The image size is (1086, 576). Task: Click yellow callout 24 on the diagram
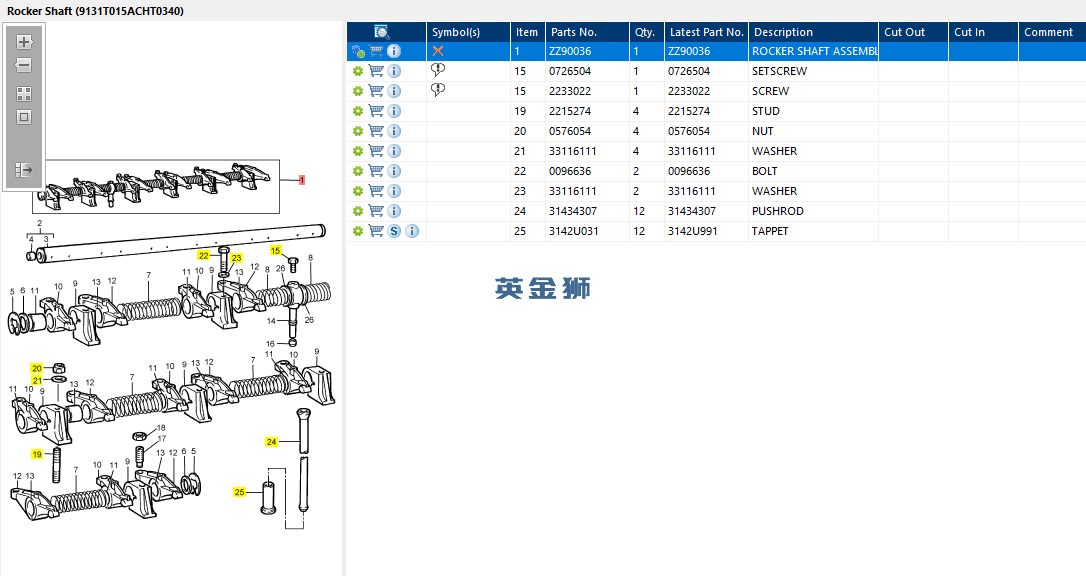(272, 442)
